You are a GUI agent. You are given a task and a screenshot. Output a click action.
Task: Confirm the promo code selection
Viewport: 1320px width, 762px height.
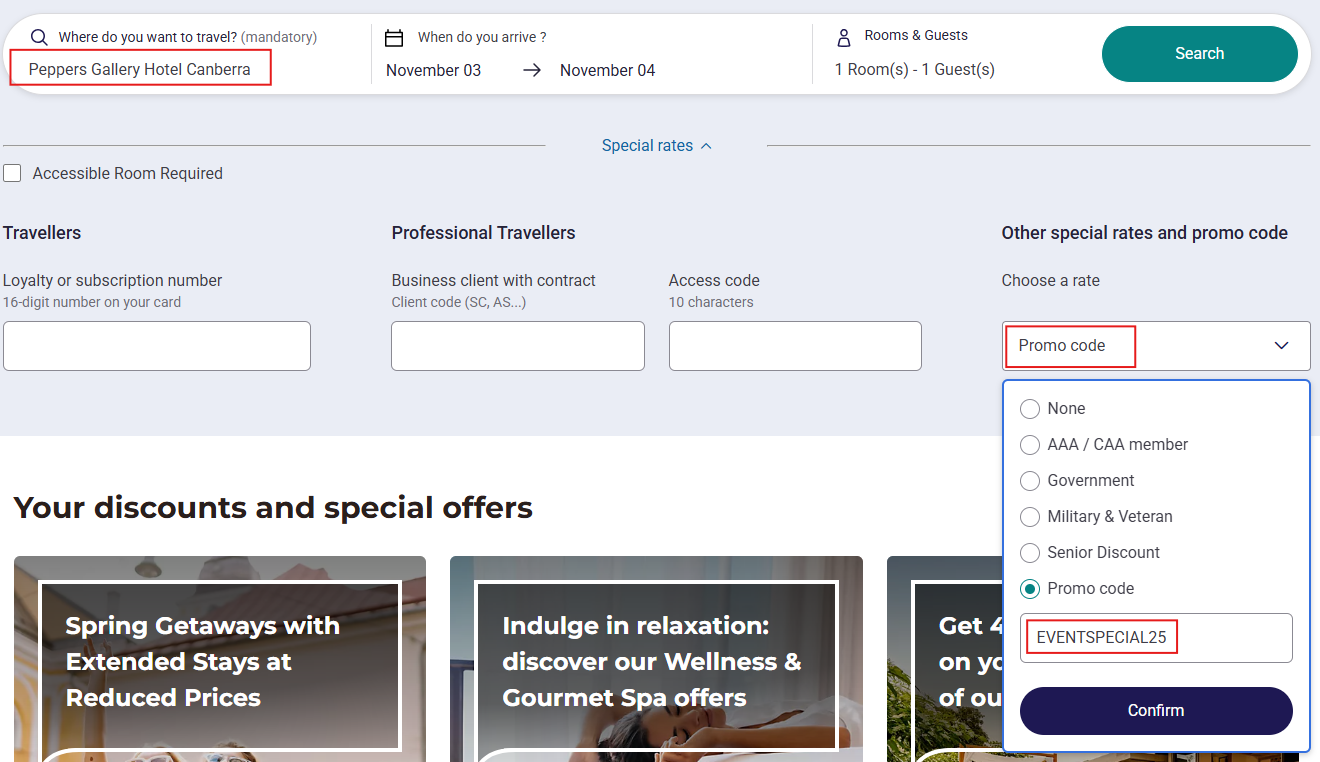pos(1156,711)
